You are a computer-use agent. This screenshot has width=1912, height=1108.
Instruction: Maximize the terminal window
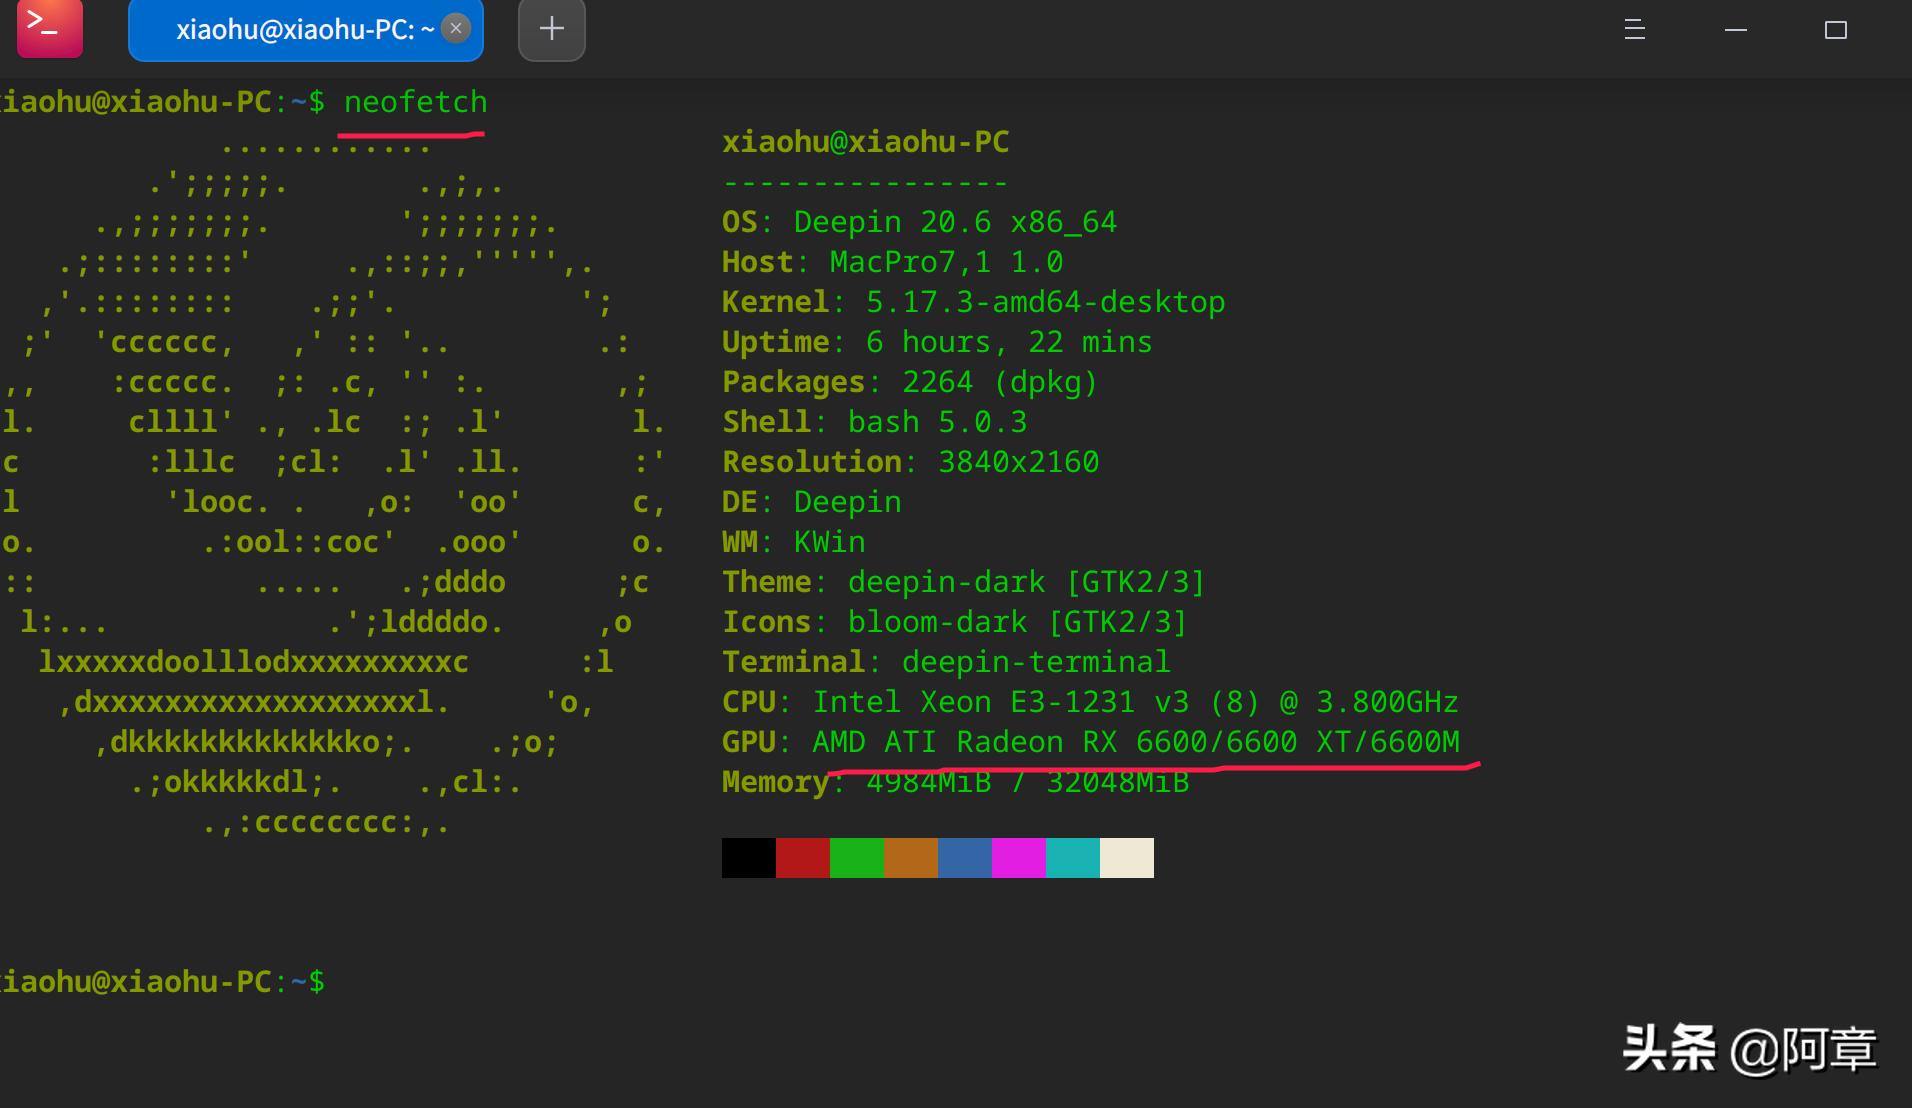1835,30
